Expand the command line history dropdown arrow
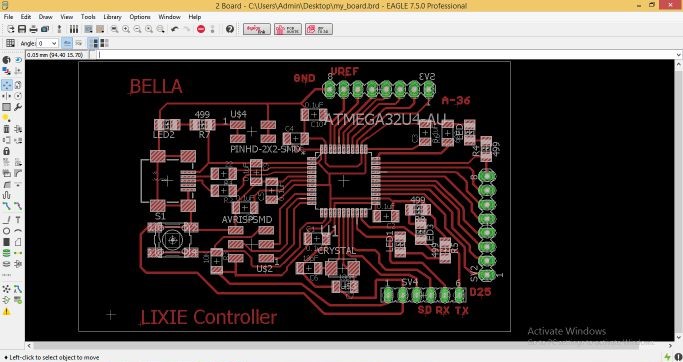The width and height of the screenshot is (683, 362). click(x=678, y=55)
